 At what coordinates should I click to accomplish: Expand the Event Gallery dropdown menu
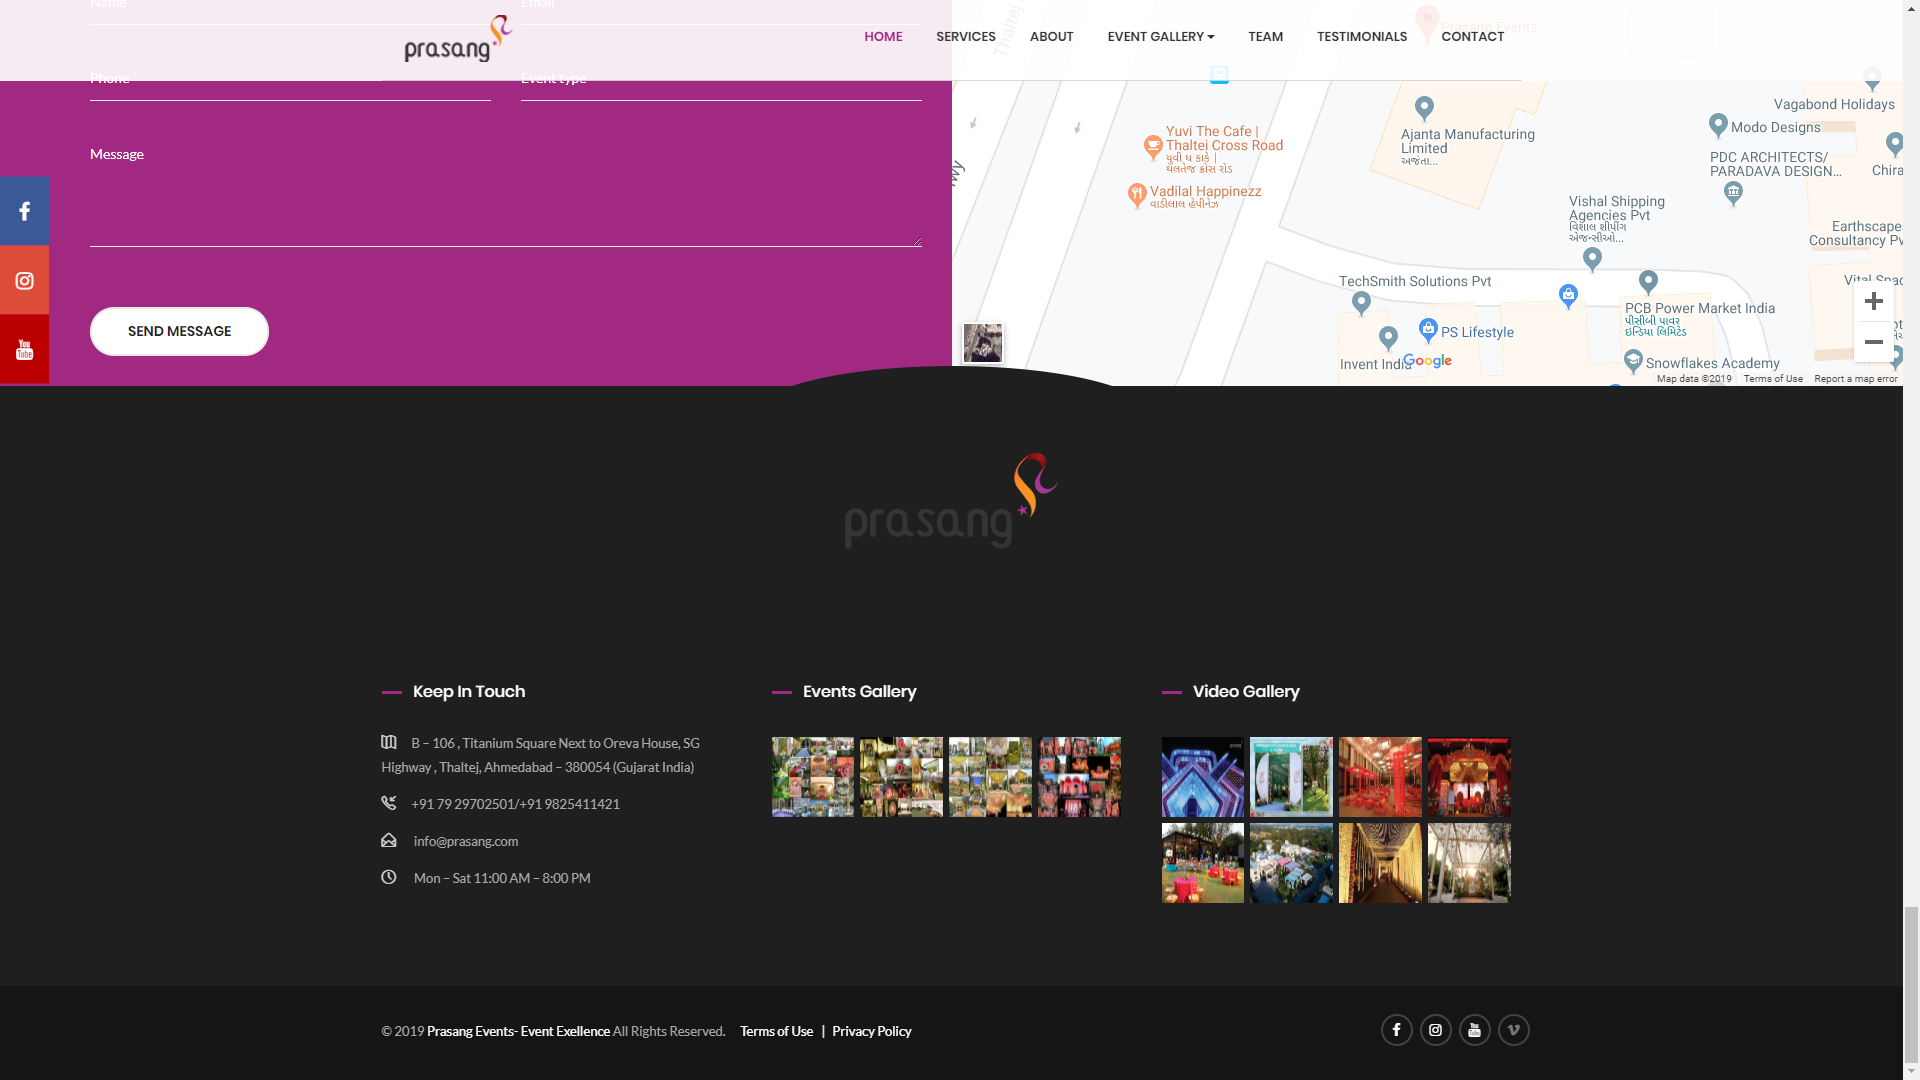[x=1160, y=36]
